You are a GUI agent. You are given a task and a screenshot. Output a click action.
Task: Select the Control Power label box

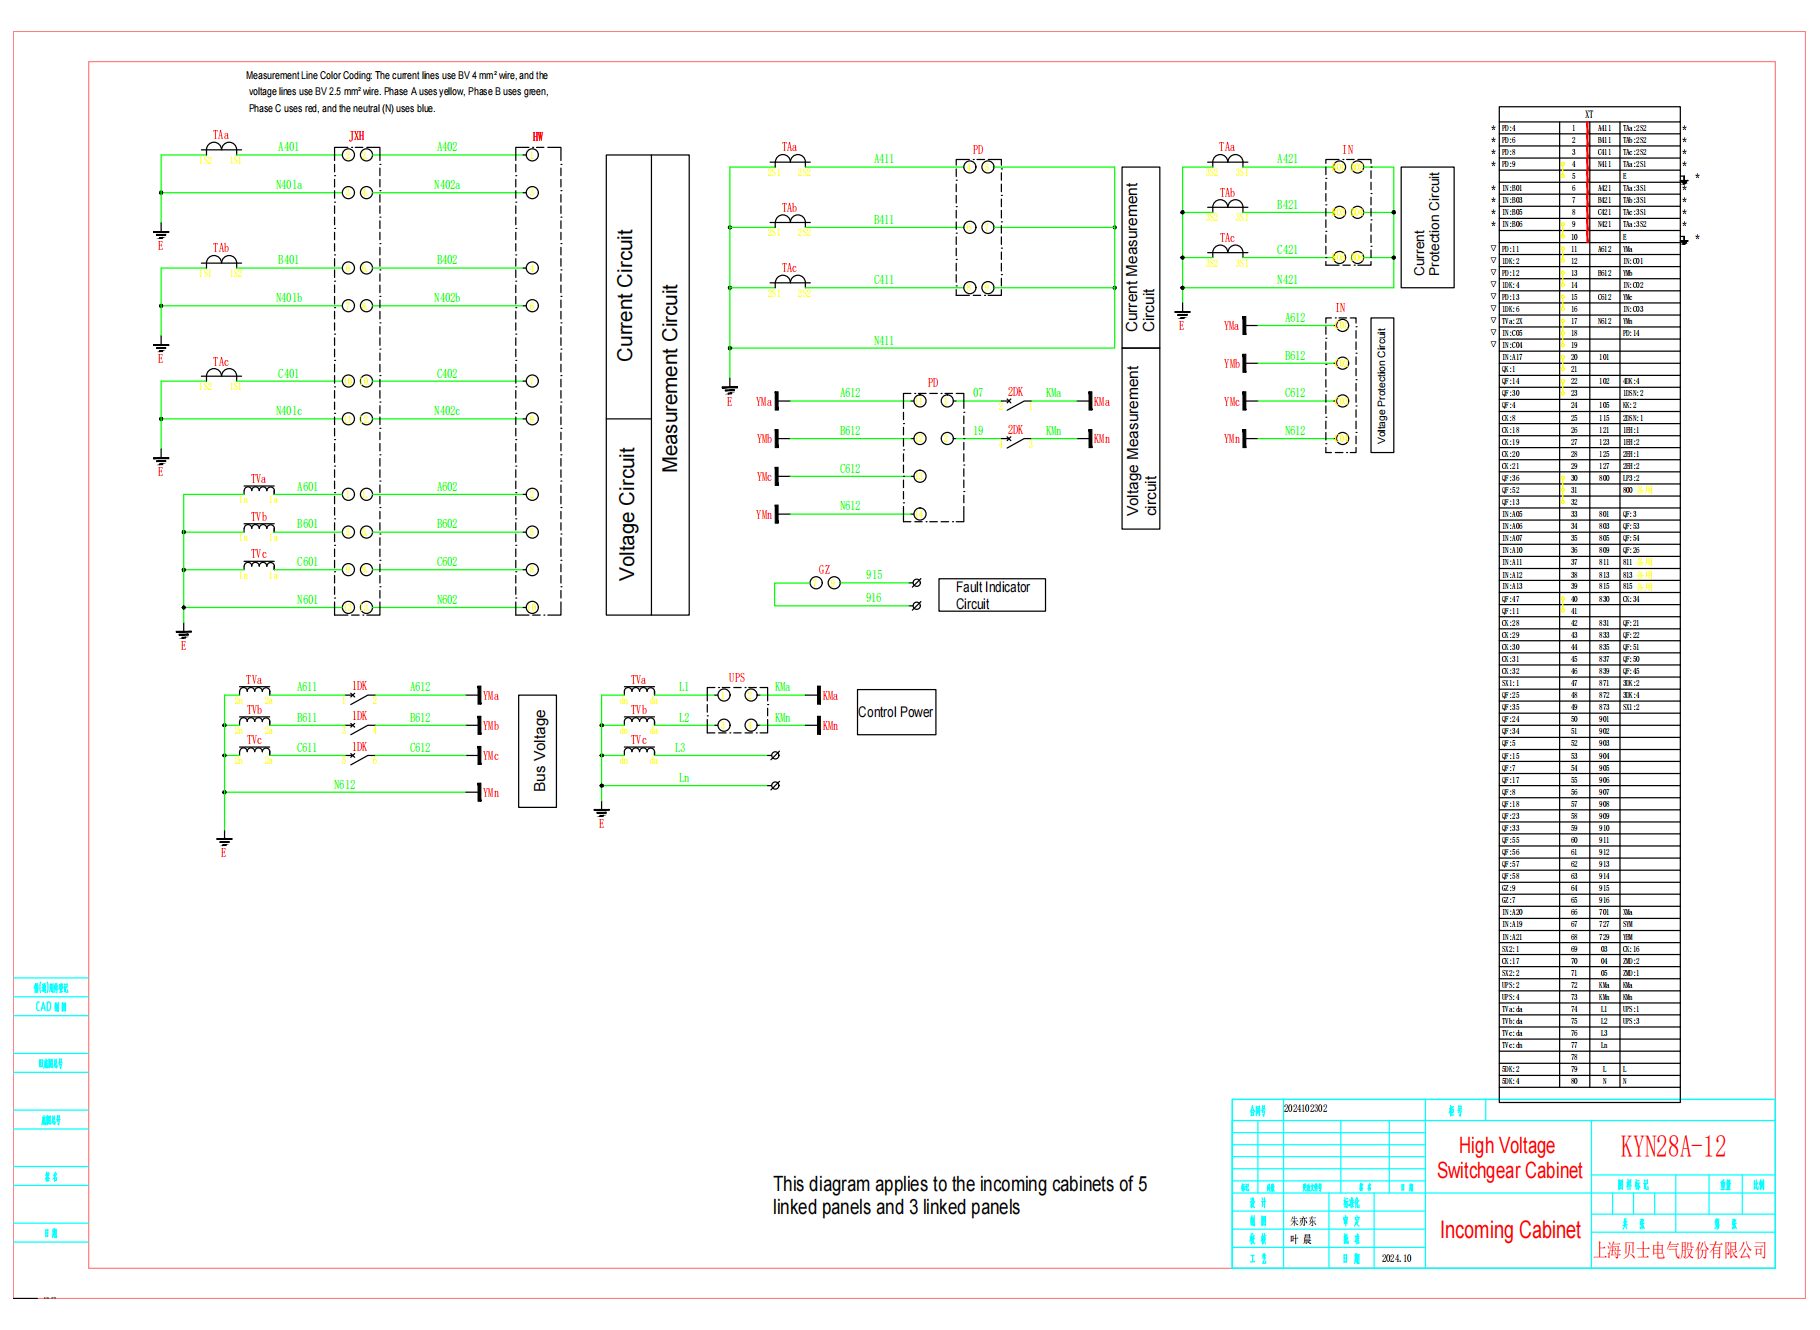point(896,712)
